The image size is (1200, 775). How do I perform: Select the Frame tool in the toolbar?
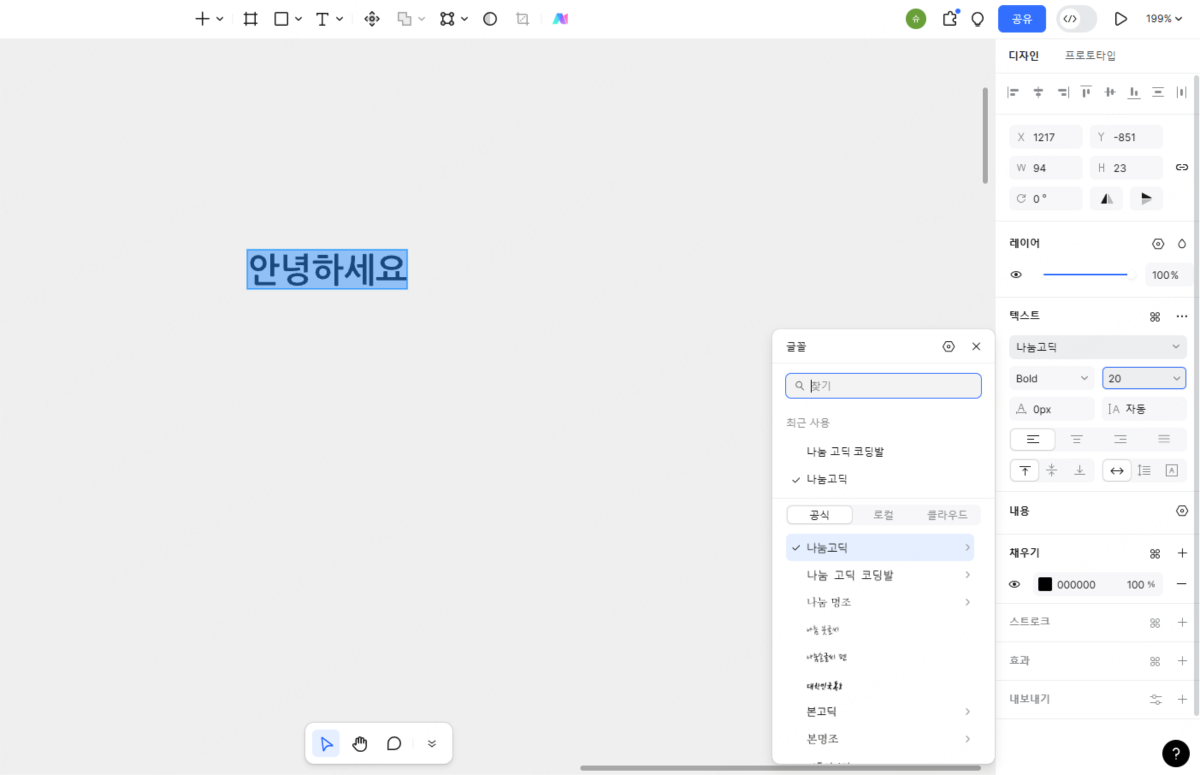[250, 18]
